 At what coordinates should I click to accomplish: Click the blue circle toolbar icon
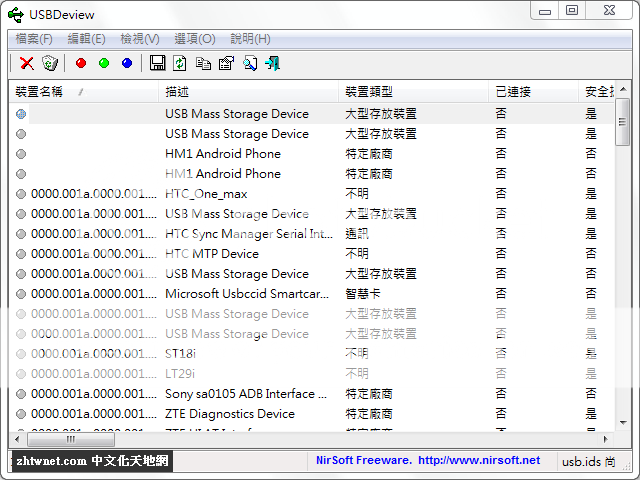127,63
